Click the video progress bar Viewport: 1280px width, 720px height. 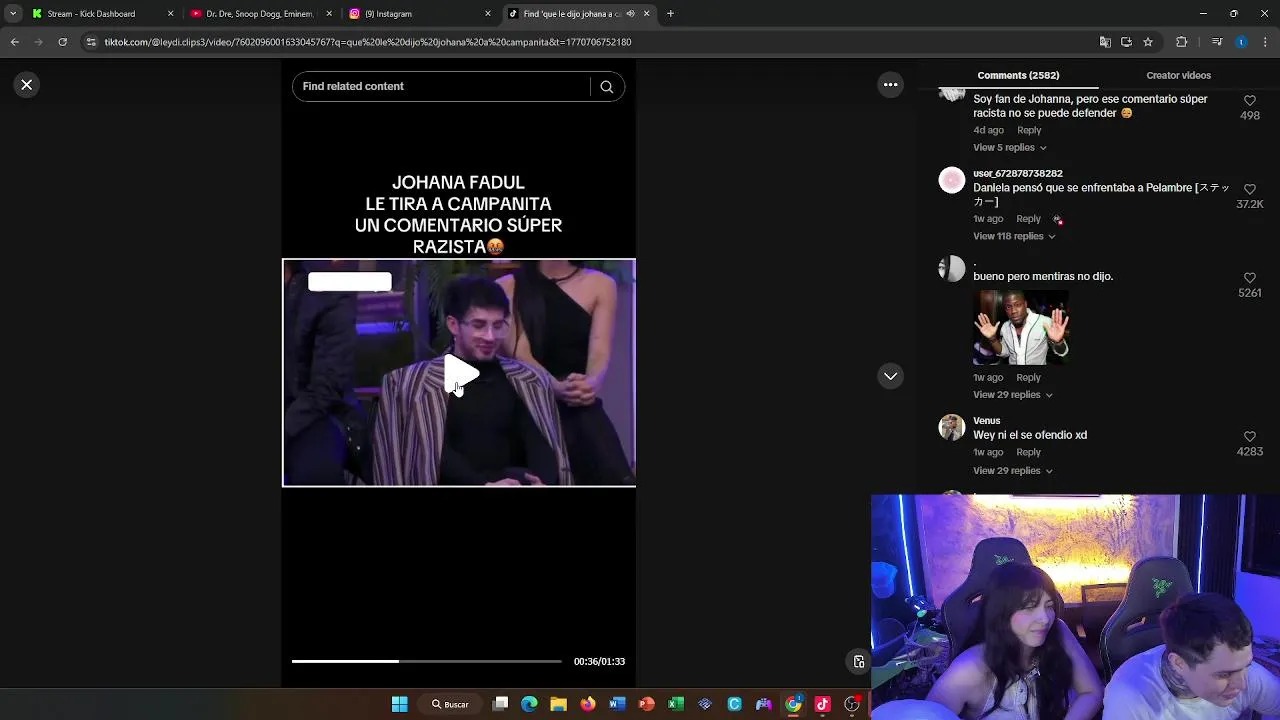coord(427,661)
